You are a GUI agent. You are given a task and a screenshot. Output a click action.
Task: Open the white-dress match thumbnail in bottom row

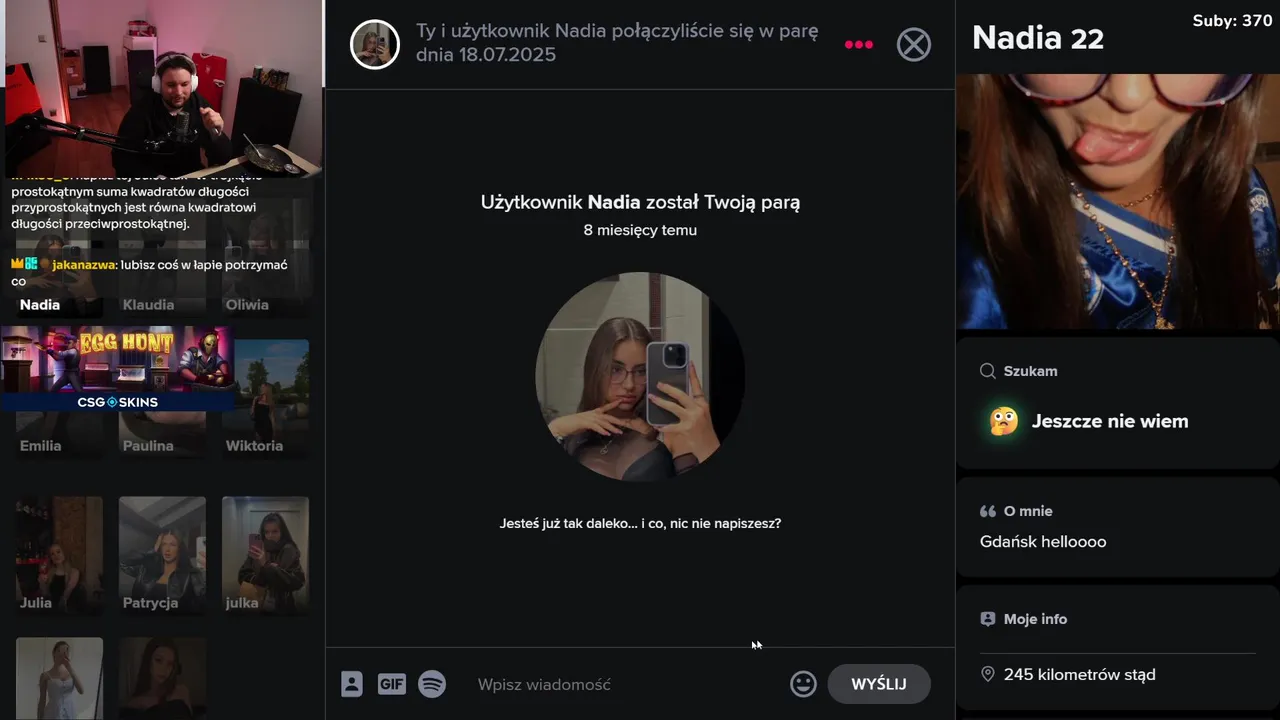[x=59, y=678]
